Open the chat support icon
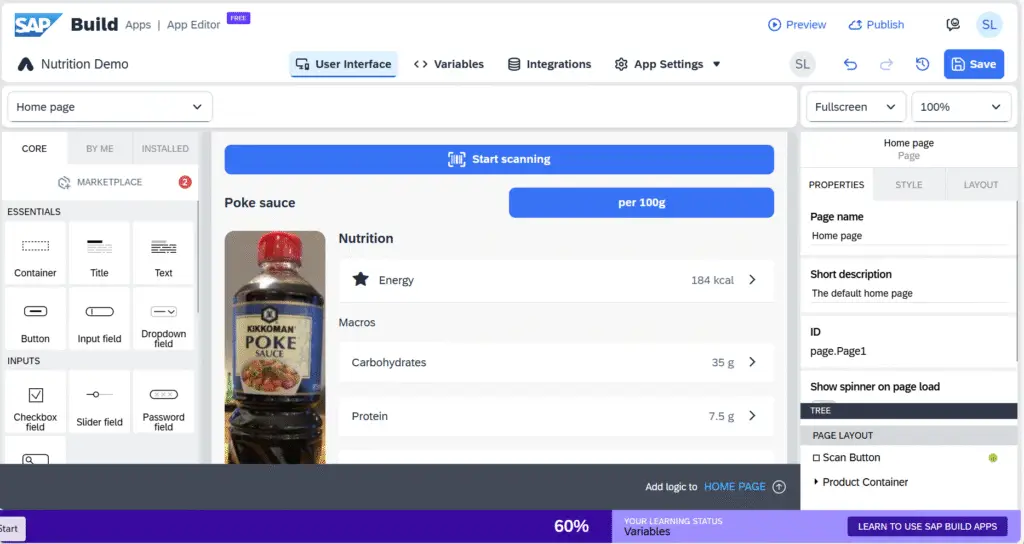 click(953, 25)
